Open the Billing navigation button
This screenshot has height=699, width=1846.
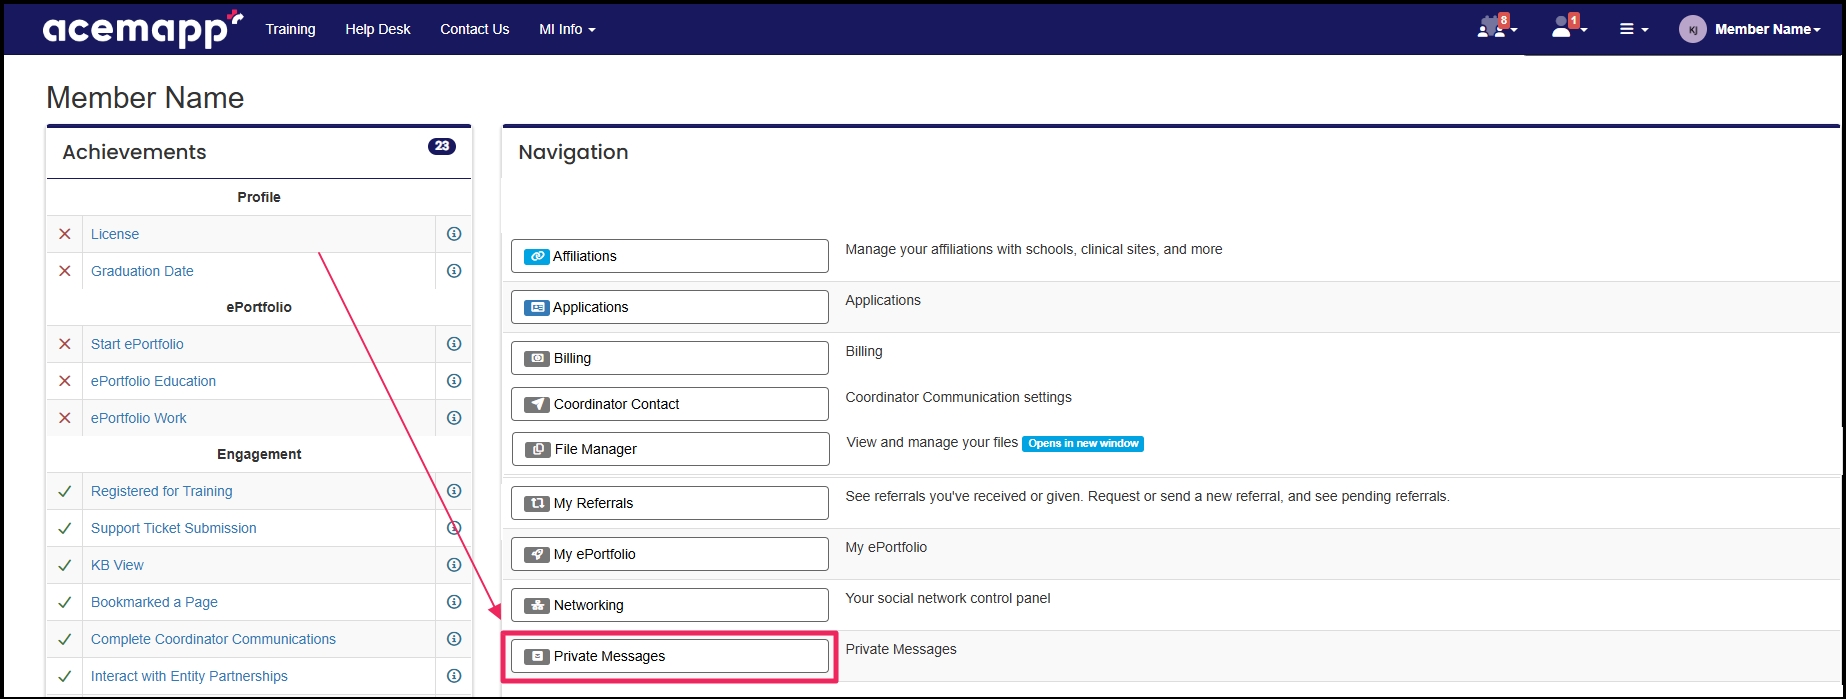[x=670, y=358]
